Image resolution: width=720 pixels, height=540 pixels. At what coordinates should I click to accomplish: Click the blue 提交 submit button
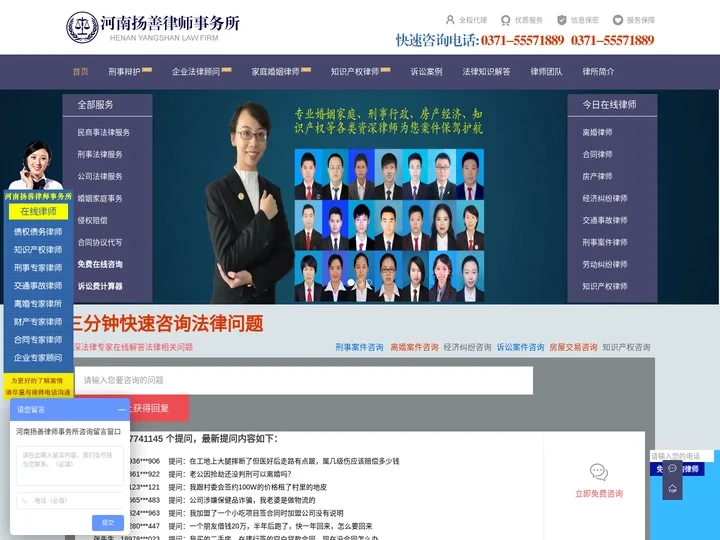108,523
